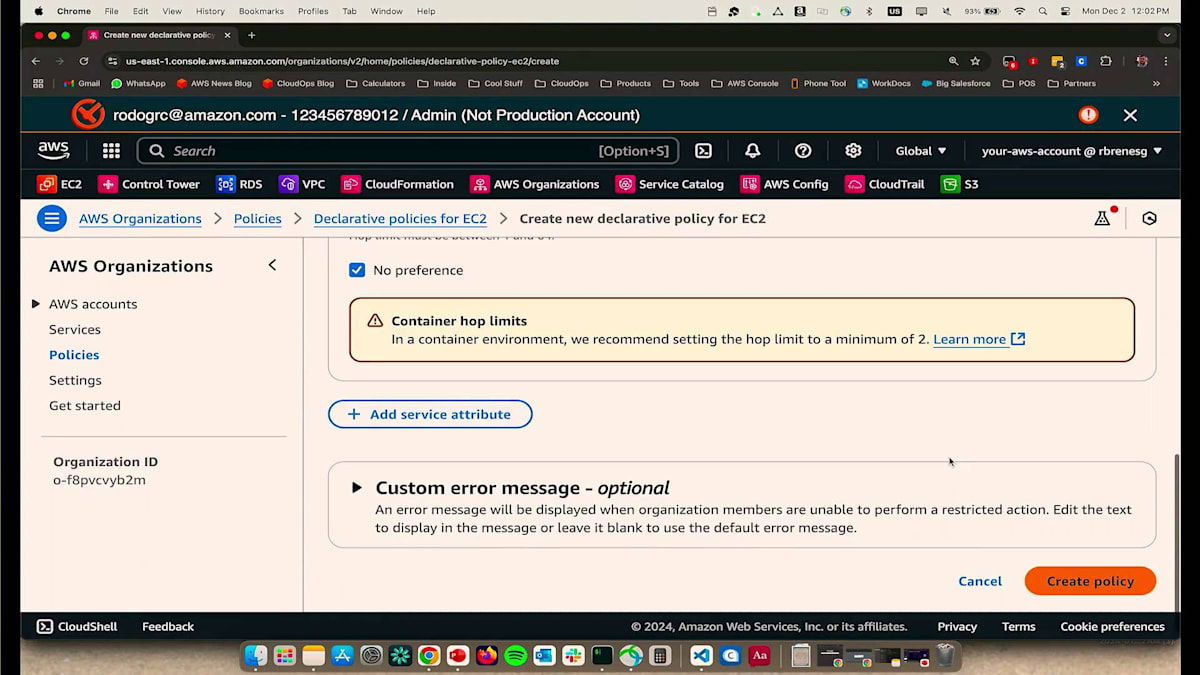Dismiss the account banner with the X
This screenshot has height=675, width=1200.
[1130, 115]
